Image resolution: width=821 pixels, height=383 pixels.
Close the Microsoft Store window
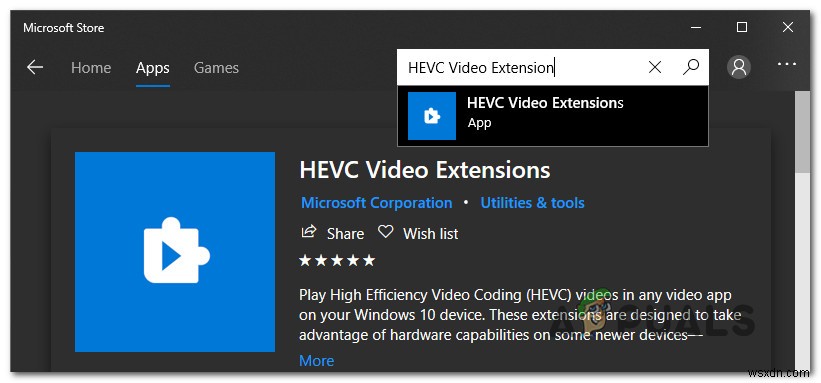788,27
